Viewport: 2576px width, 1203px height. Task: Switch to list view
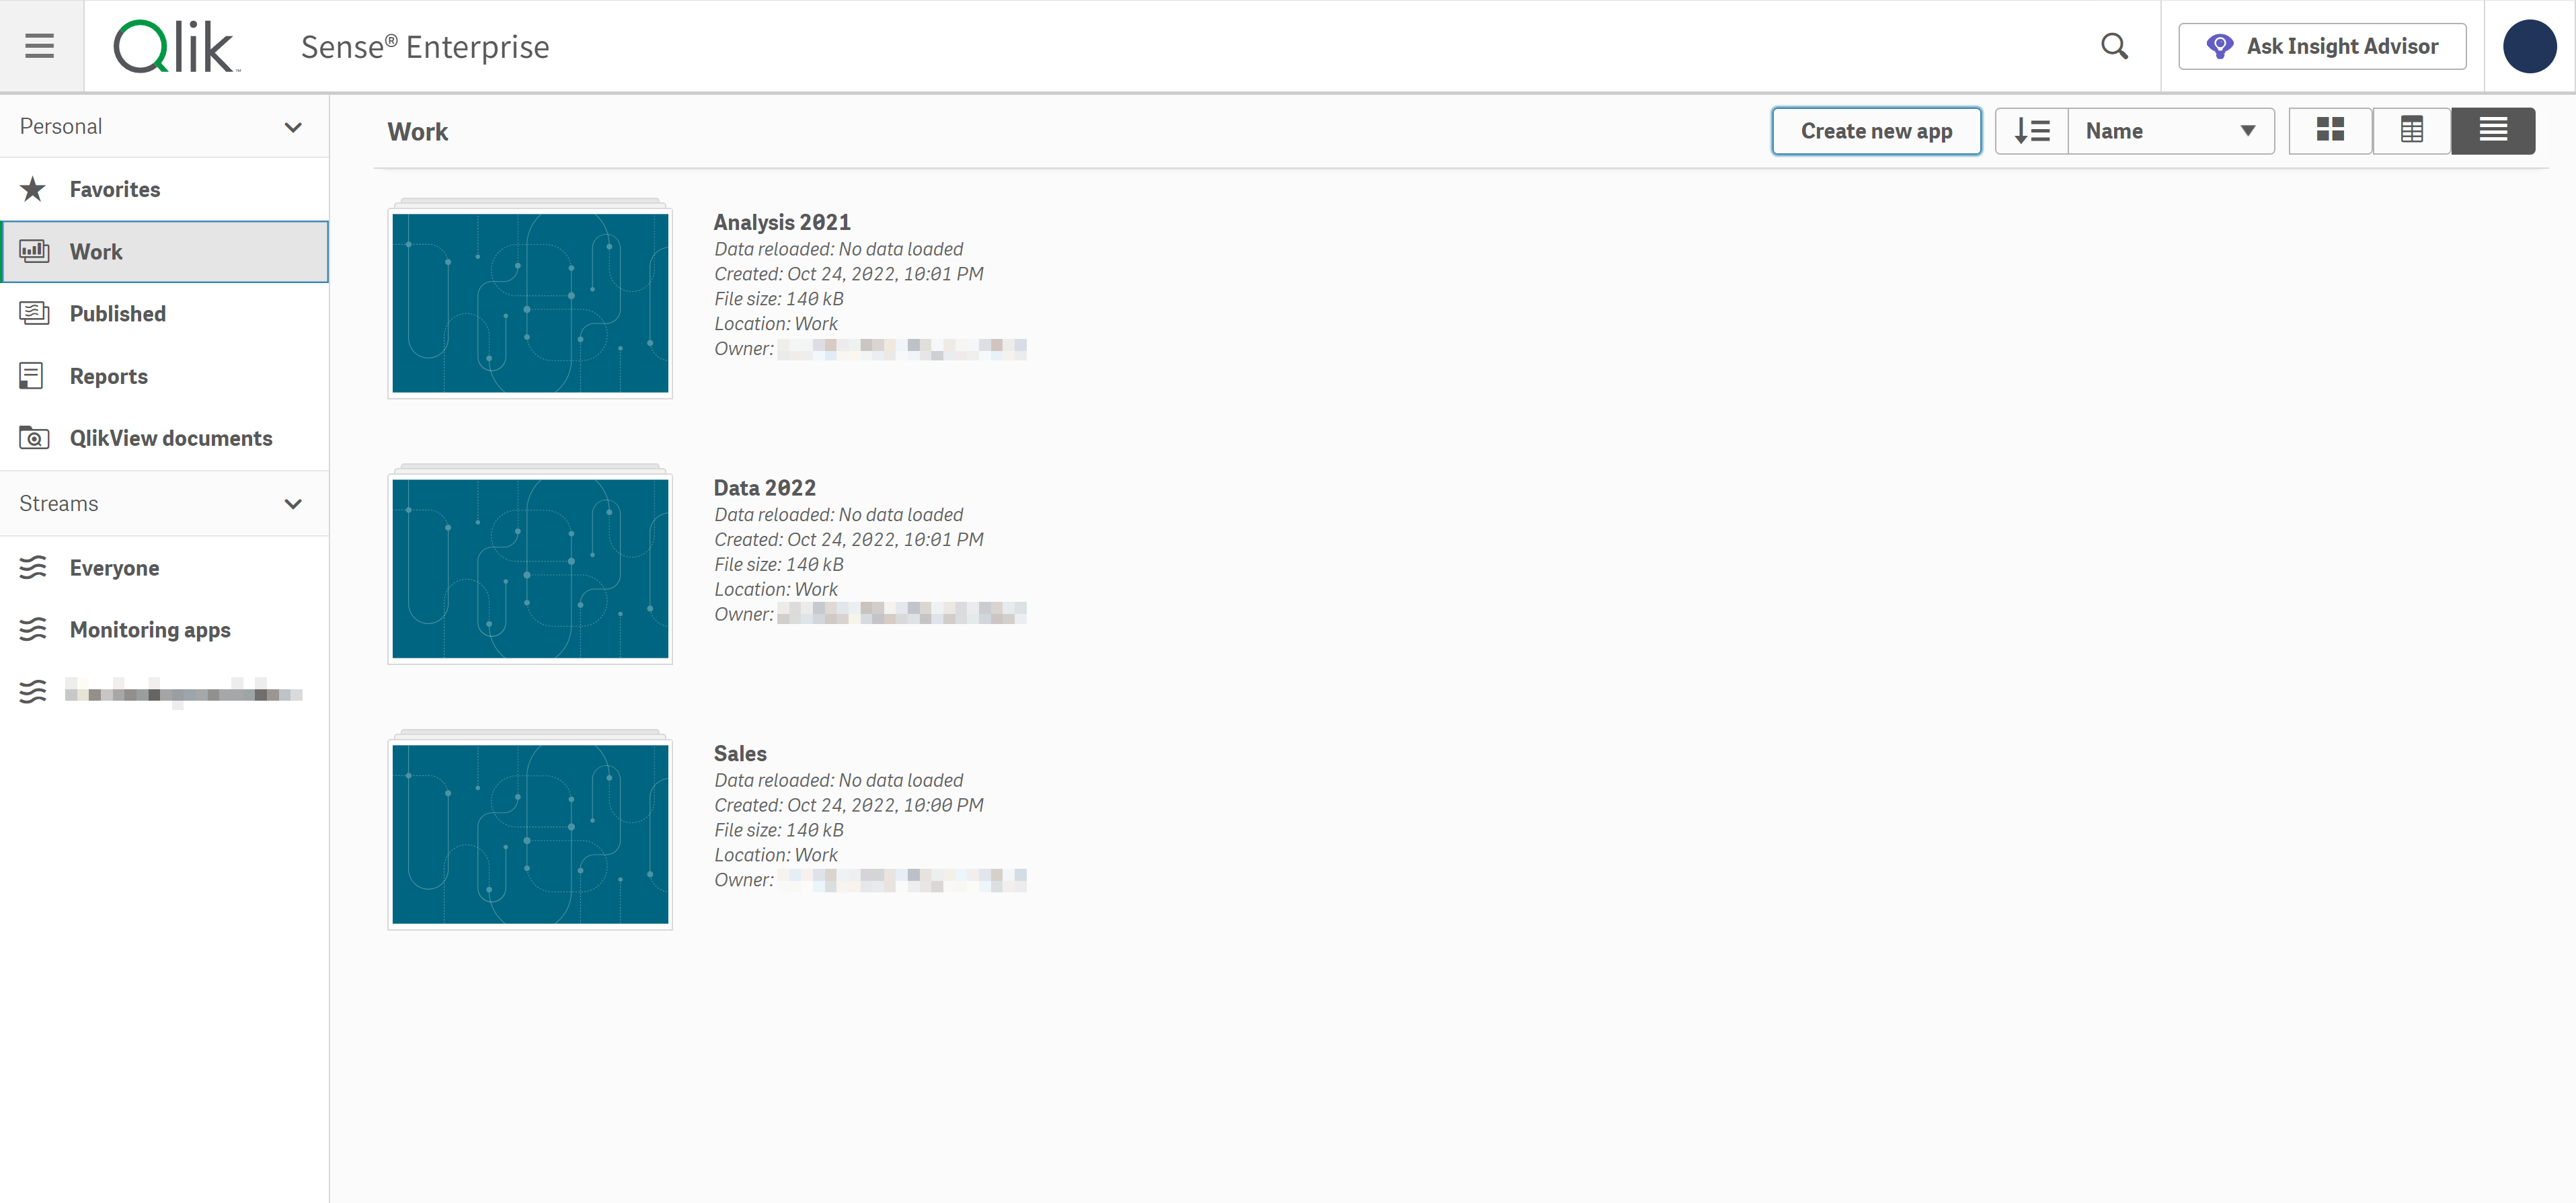click(x=2492, y=131)
